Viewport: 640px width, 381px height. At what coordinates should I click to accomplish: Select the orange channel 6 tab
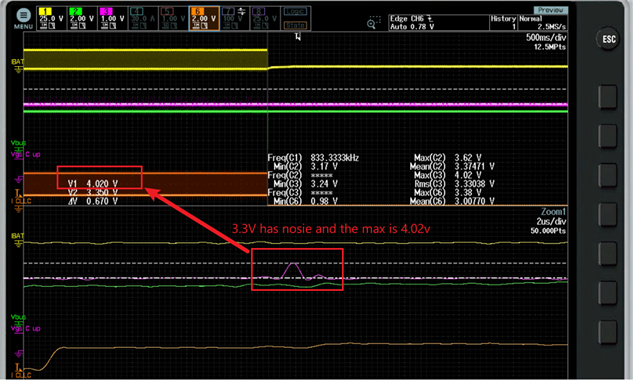204,18
